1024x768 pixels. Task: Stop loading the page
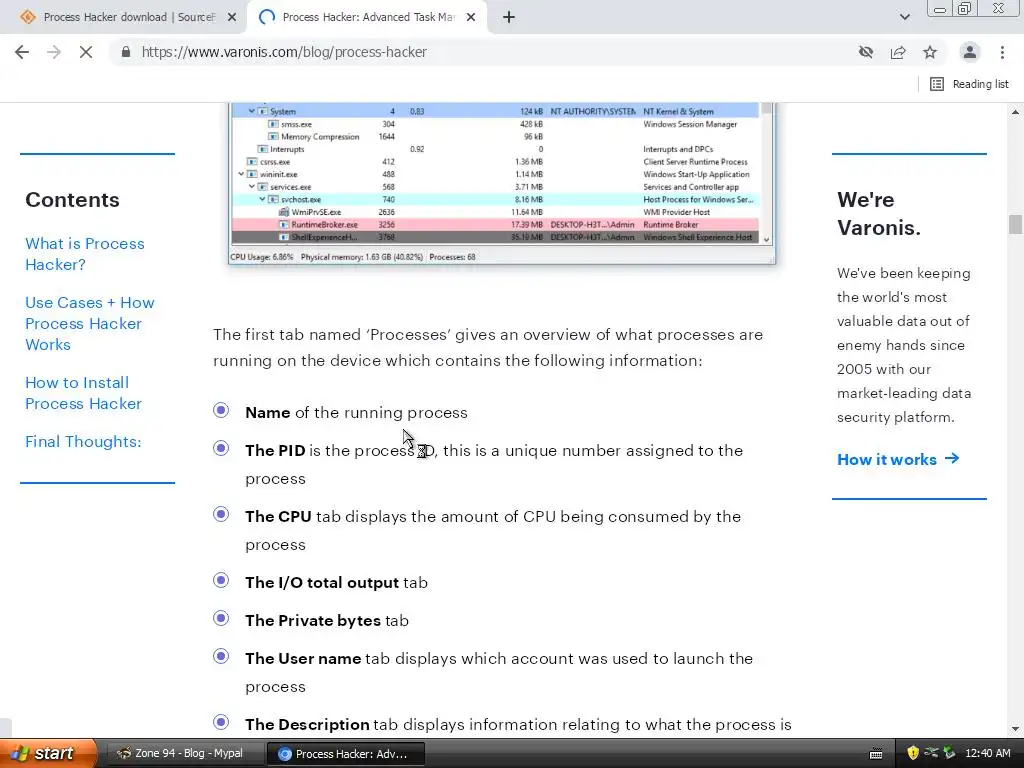coord(86,52)
